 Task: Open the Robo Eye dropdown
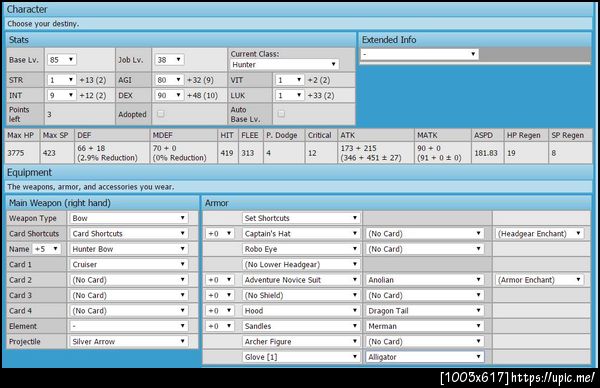[x=301, y=249]
